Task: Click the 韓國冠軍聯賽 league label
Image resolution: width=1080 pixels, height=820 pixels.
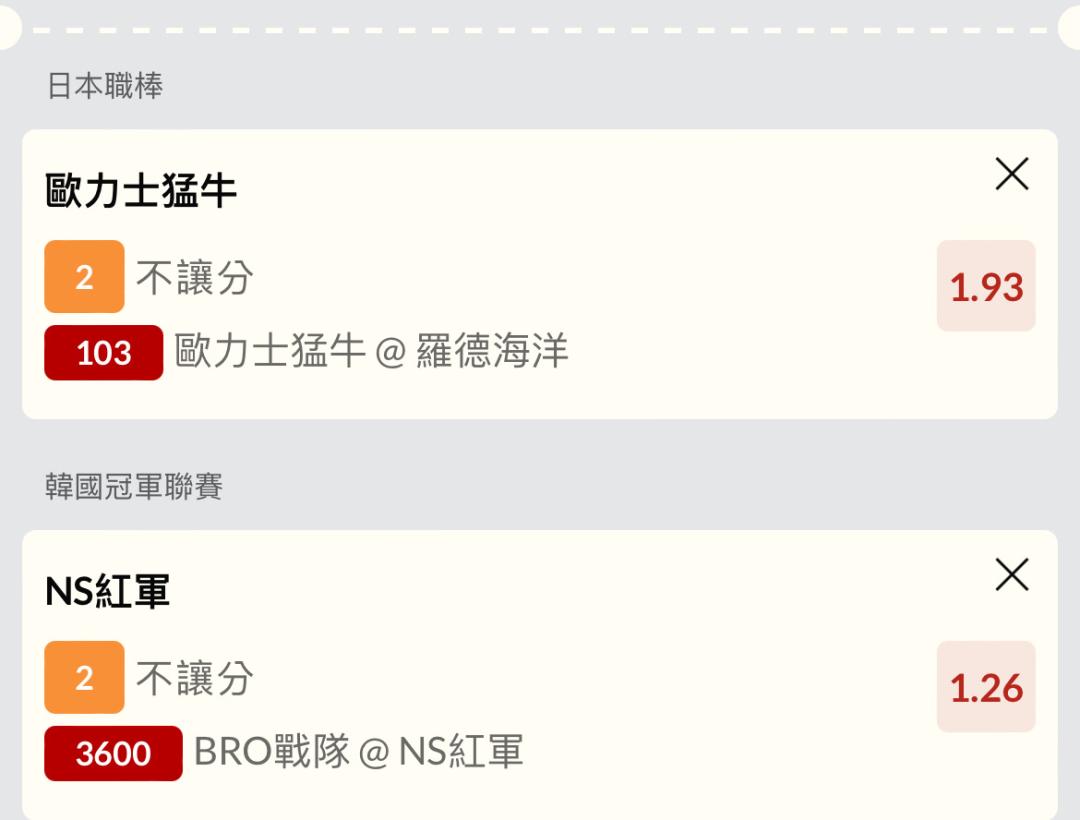Action: (x=134, y=487)
